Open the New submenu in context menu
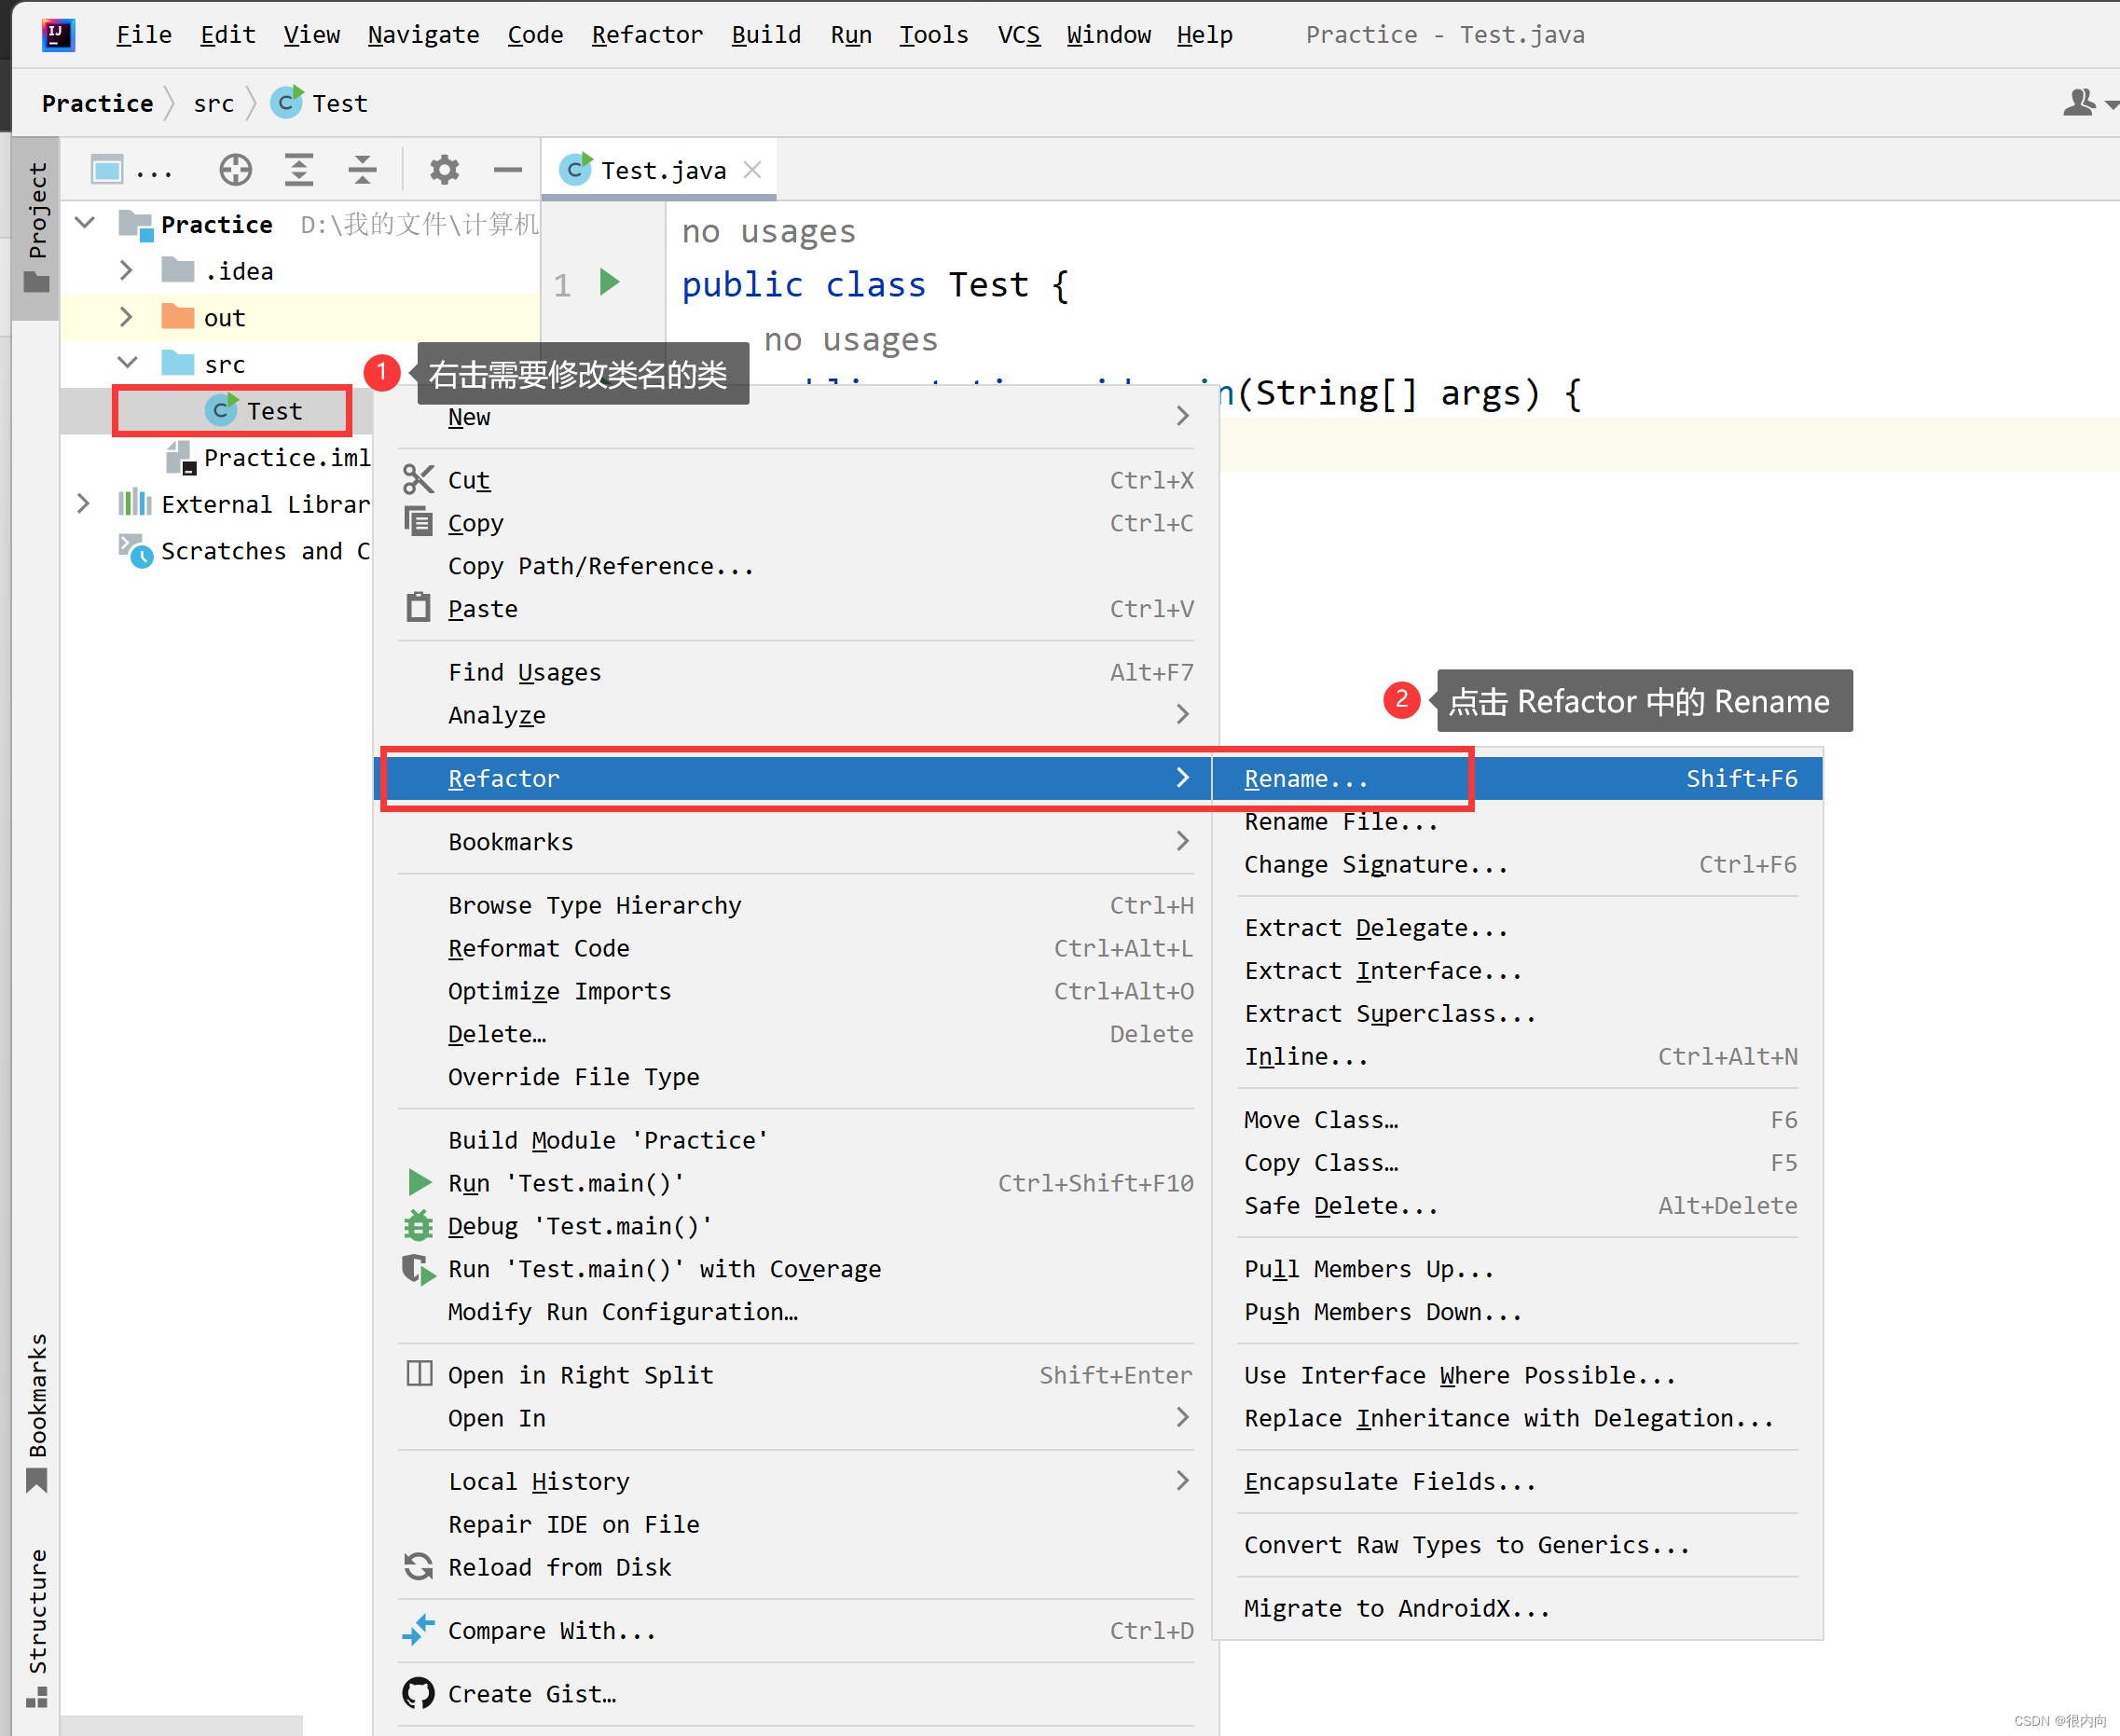 [x=796, y=417]
